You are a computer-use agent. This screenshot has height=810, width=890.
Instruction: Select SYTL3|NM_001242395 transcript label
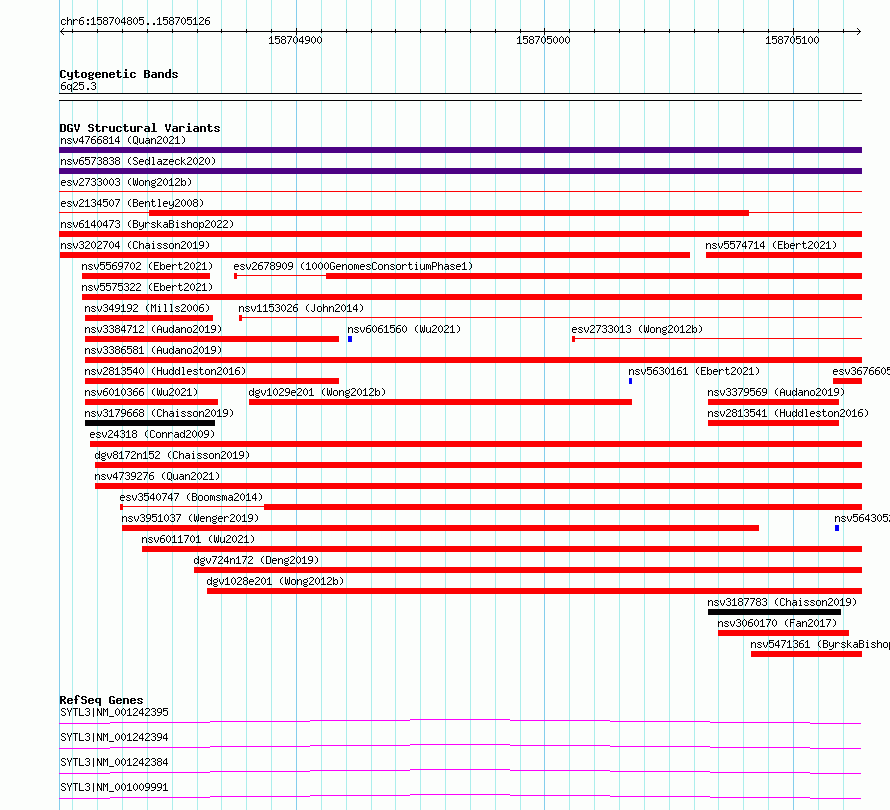pos(114,712)
